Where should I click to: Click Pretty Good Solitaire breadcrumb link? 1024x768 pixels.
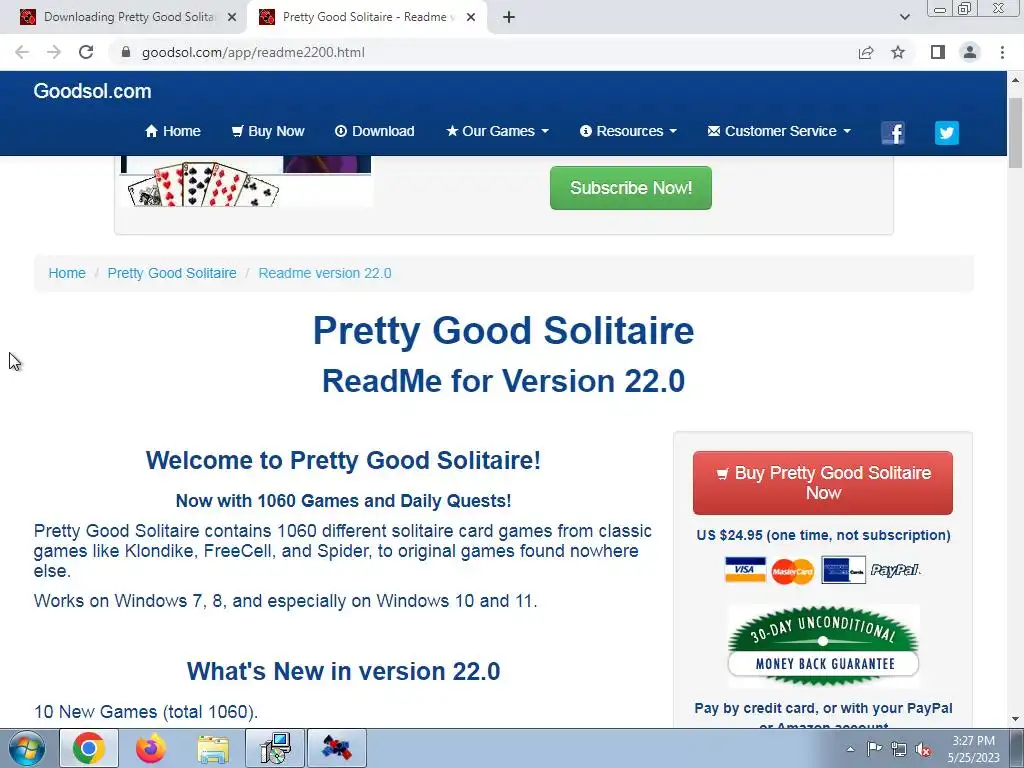[x=172, y=273]
